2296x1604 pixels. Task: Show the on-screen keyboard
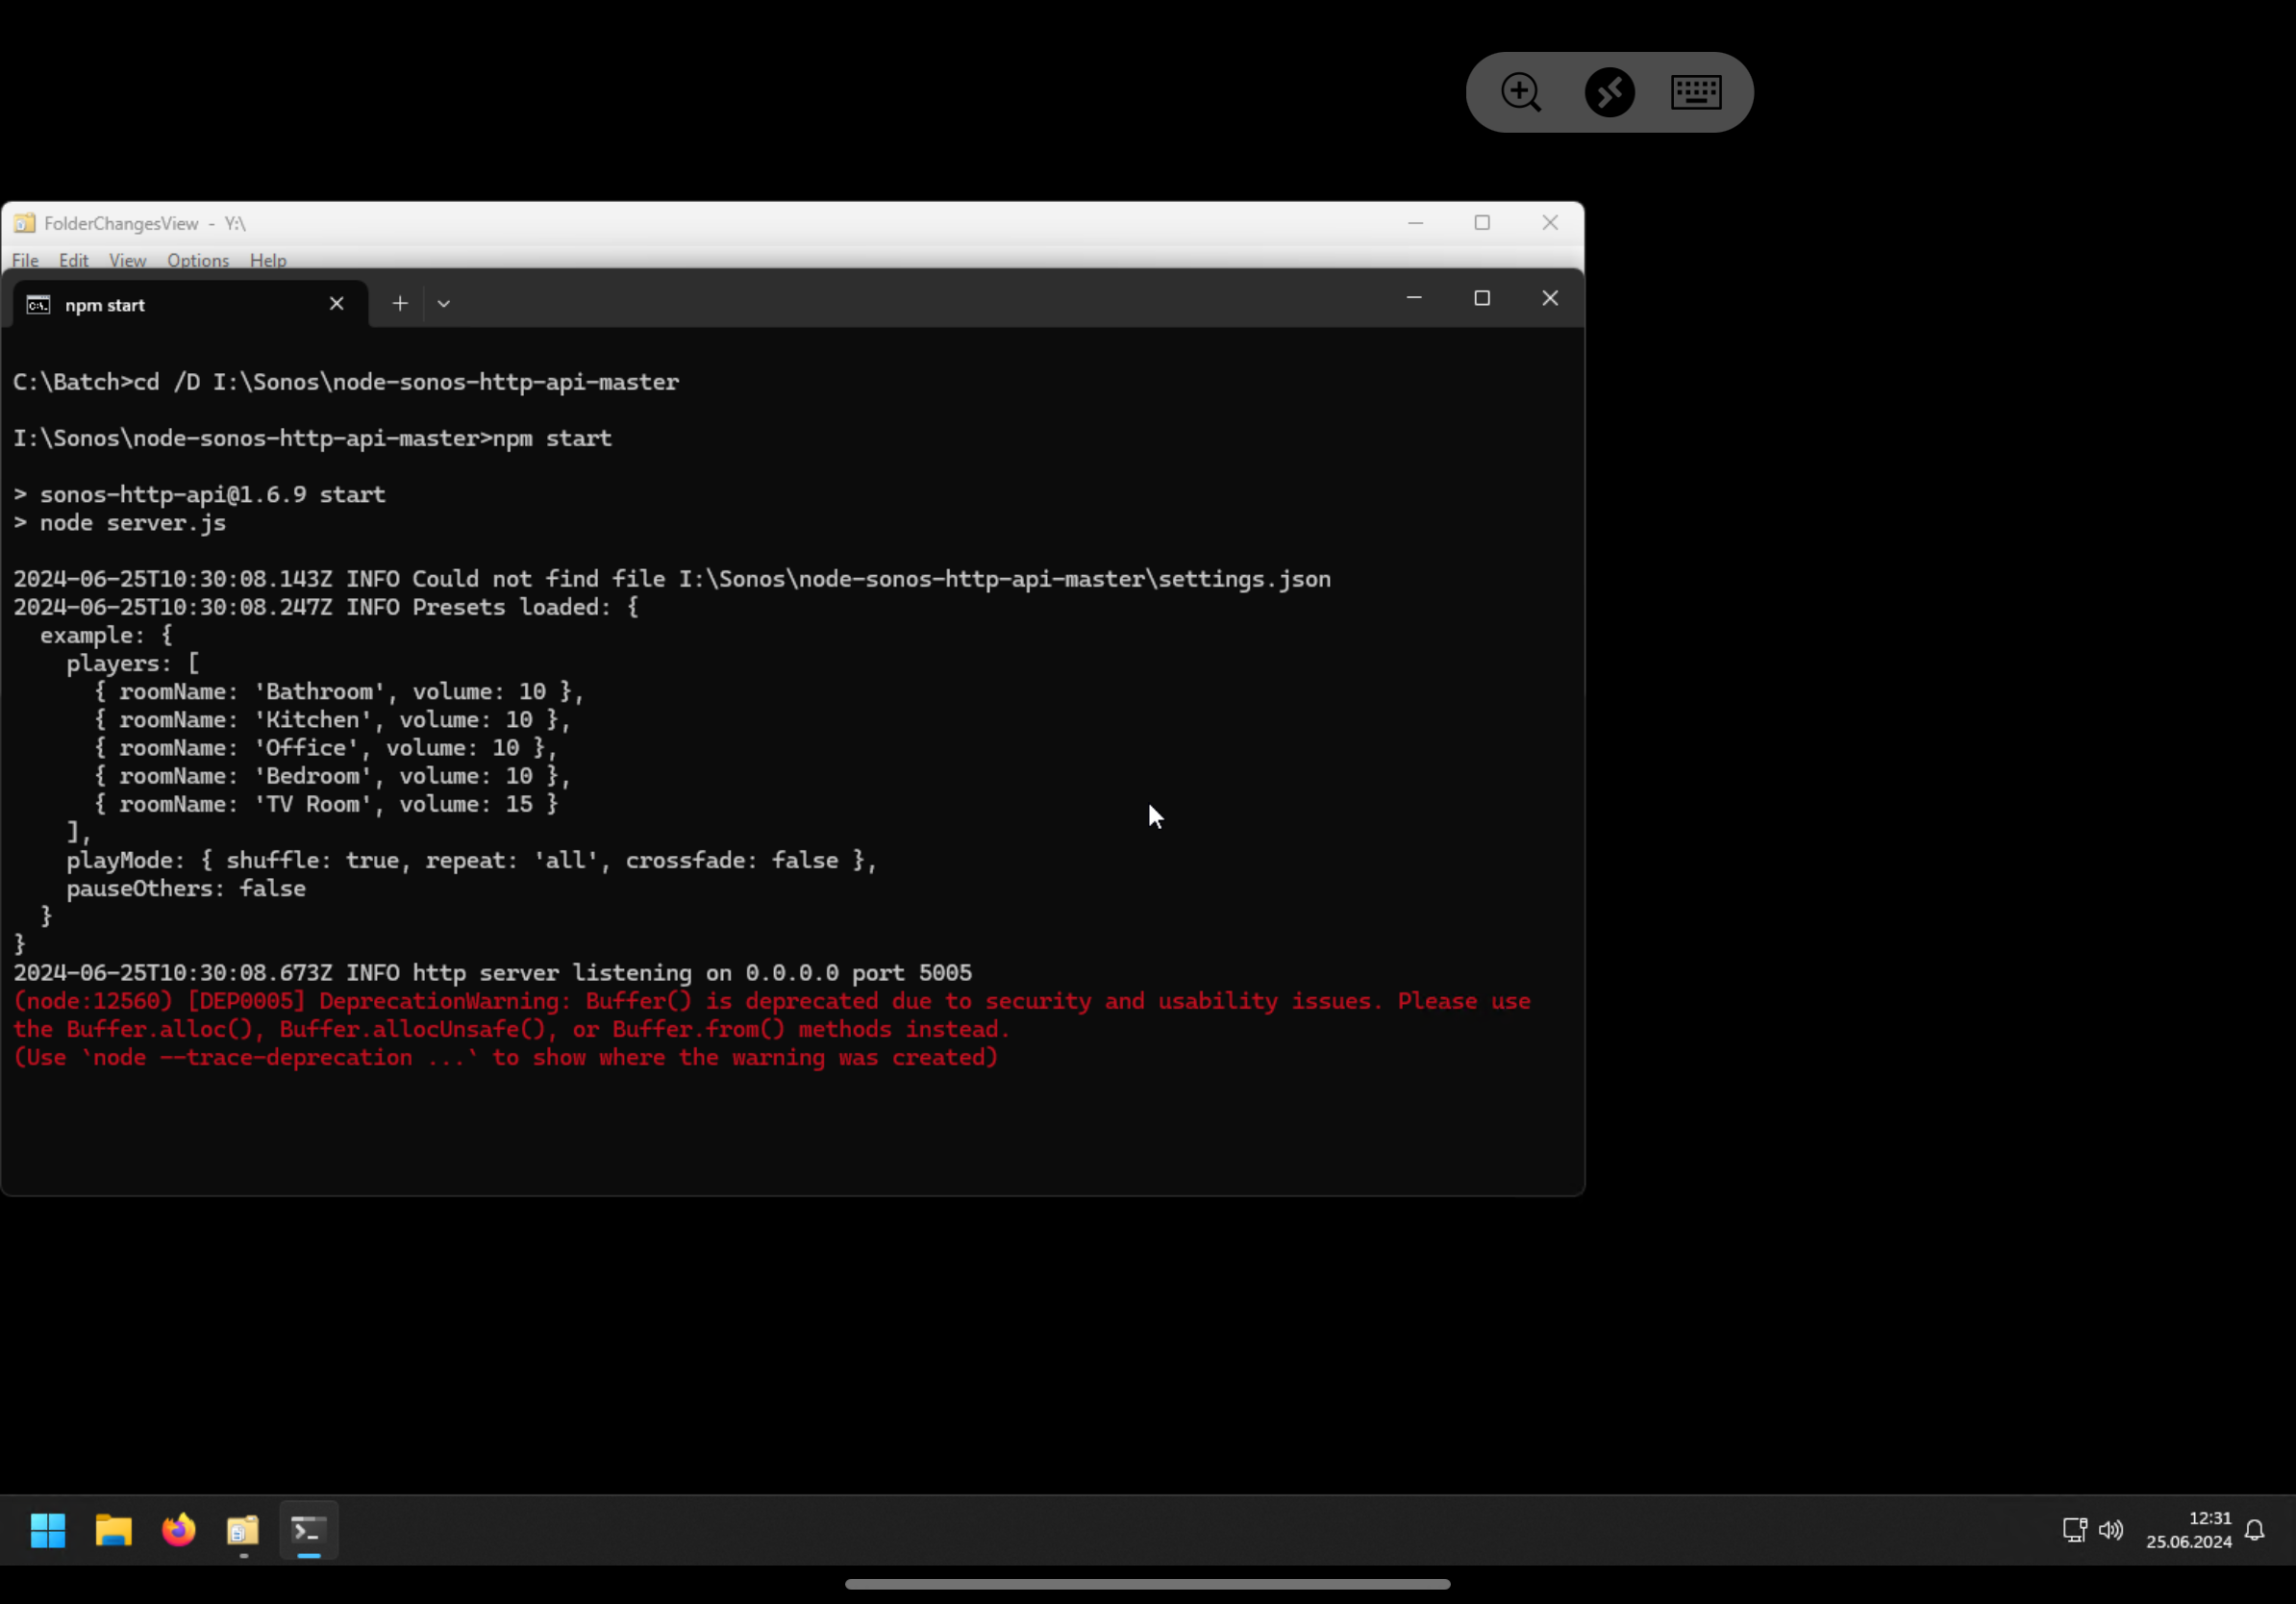(x=1696, y=92)
